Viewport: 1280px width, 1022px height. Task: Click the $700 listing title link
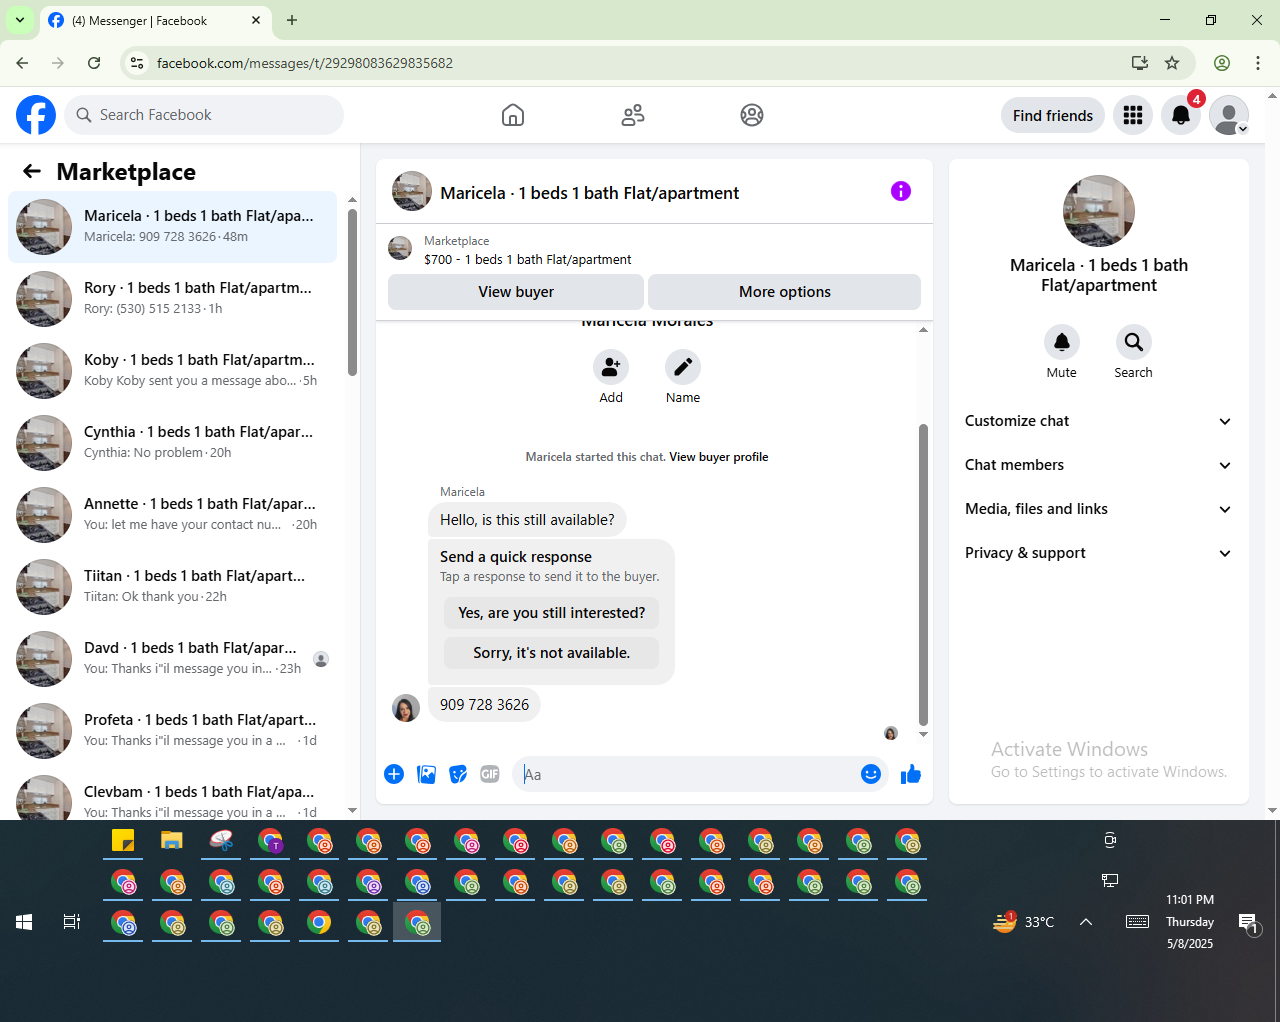tap(528, 260)
